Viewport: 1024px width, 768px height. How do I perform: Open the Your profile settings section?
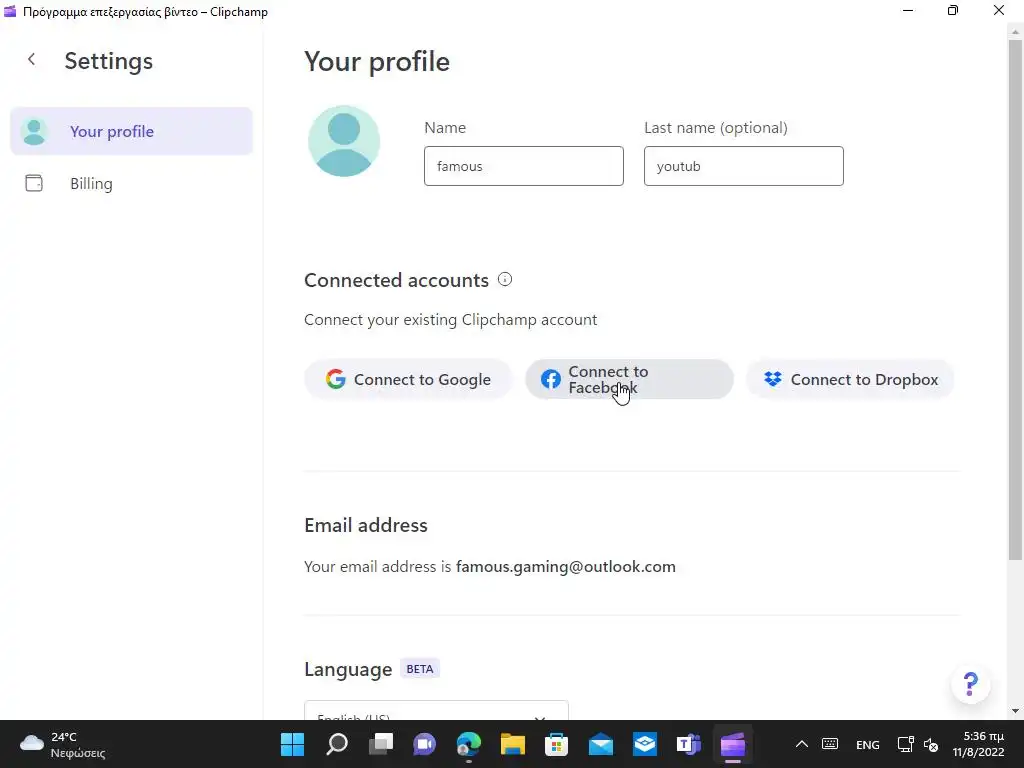(131, 131)
